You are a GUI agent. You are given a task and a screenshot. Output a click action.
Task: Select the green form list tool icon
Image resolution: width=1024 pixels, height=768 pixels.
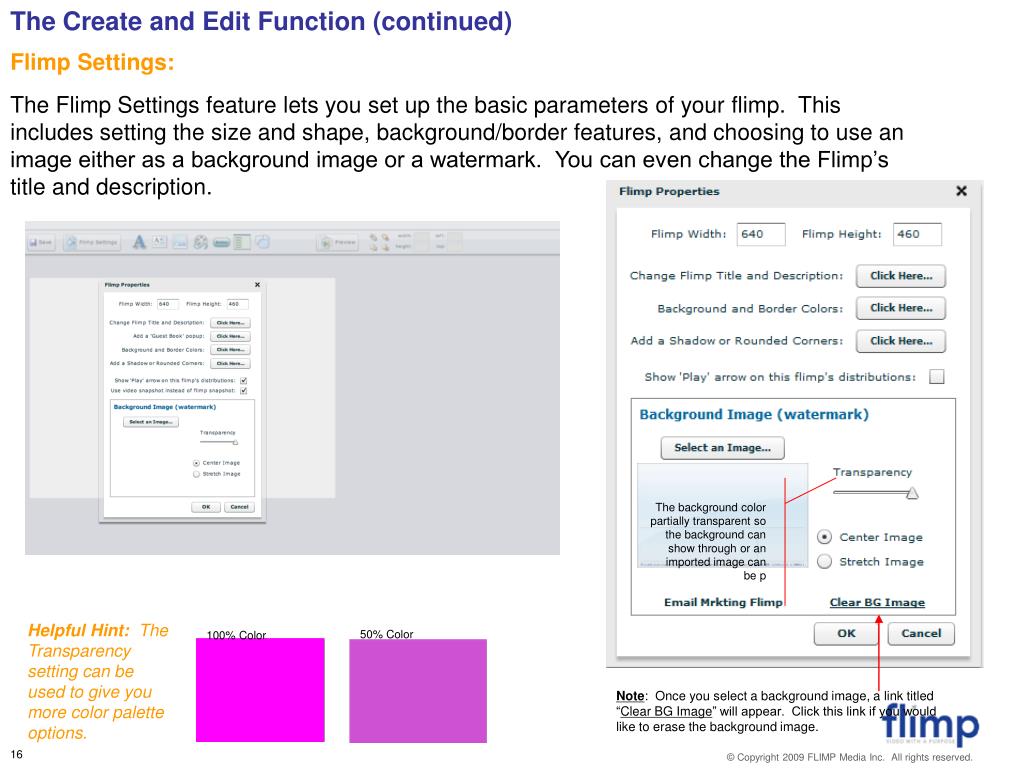(x=242, y=242)
